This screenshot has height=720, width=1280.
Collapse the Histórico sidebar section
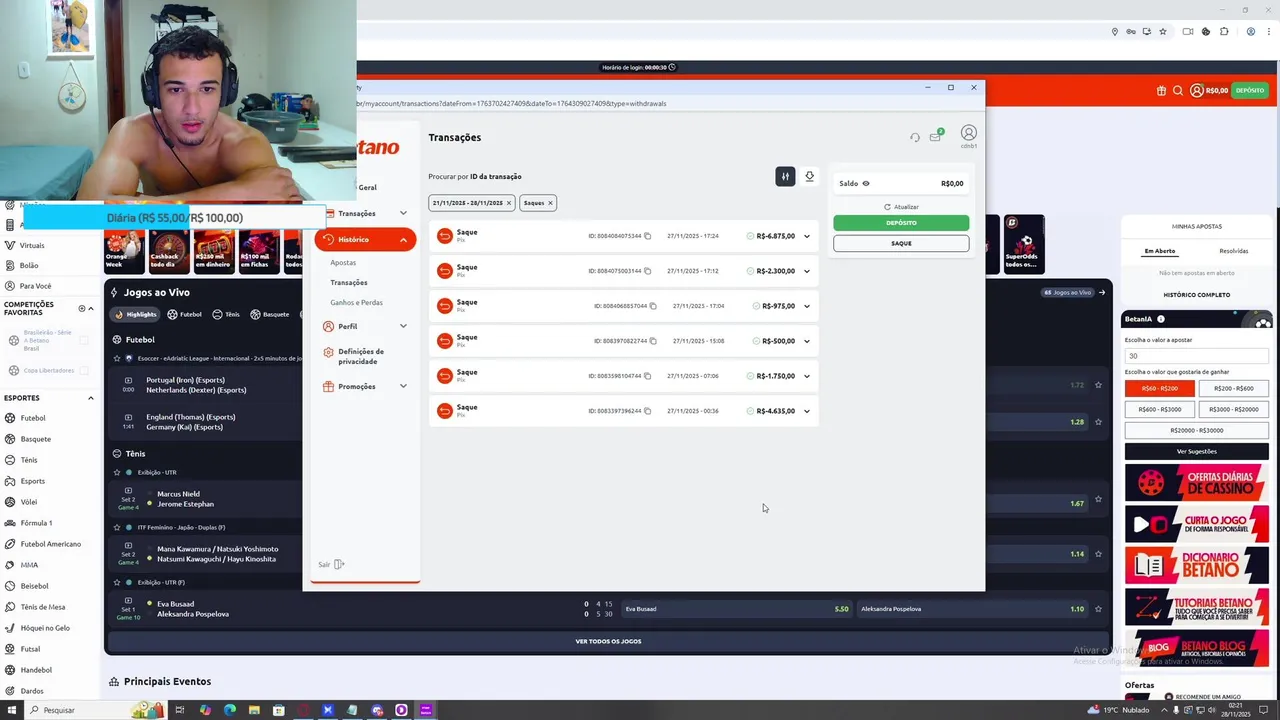click(x=403, y=240)
